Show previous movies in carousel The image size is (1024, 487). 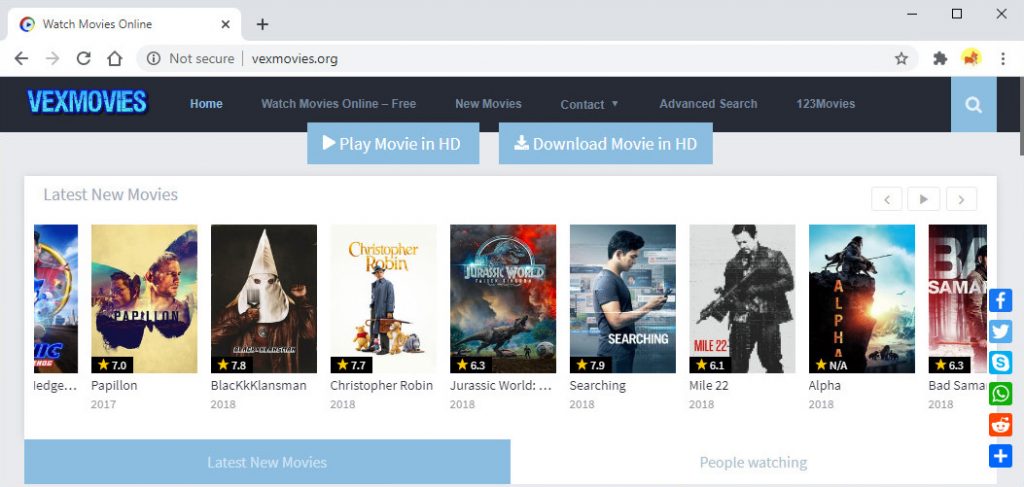click(887, 200)
